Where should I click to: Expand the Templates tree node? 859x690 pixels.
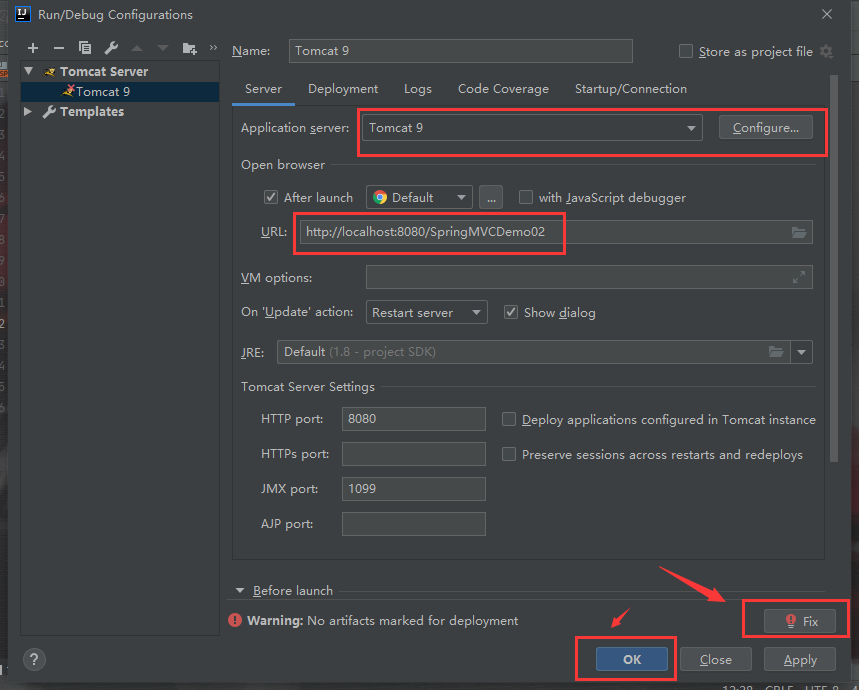click(28, 111)
